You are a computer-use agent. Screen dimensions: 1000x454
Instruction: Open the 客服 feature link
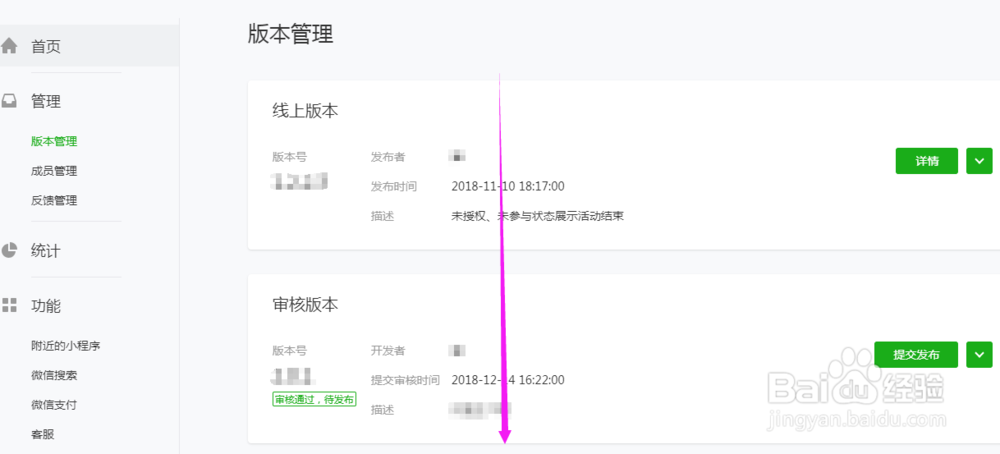[x=42, y=434]
